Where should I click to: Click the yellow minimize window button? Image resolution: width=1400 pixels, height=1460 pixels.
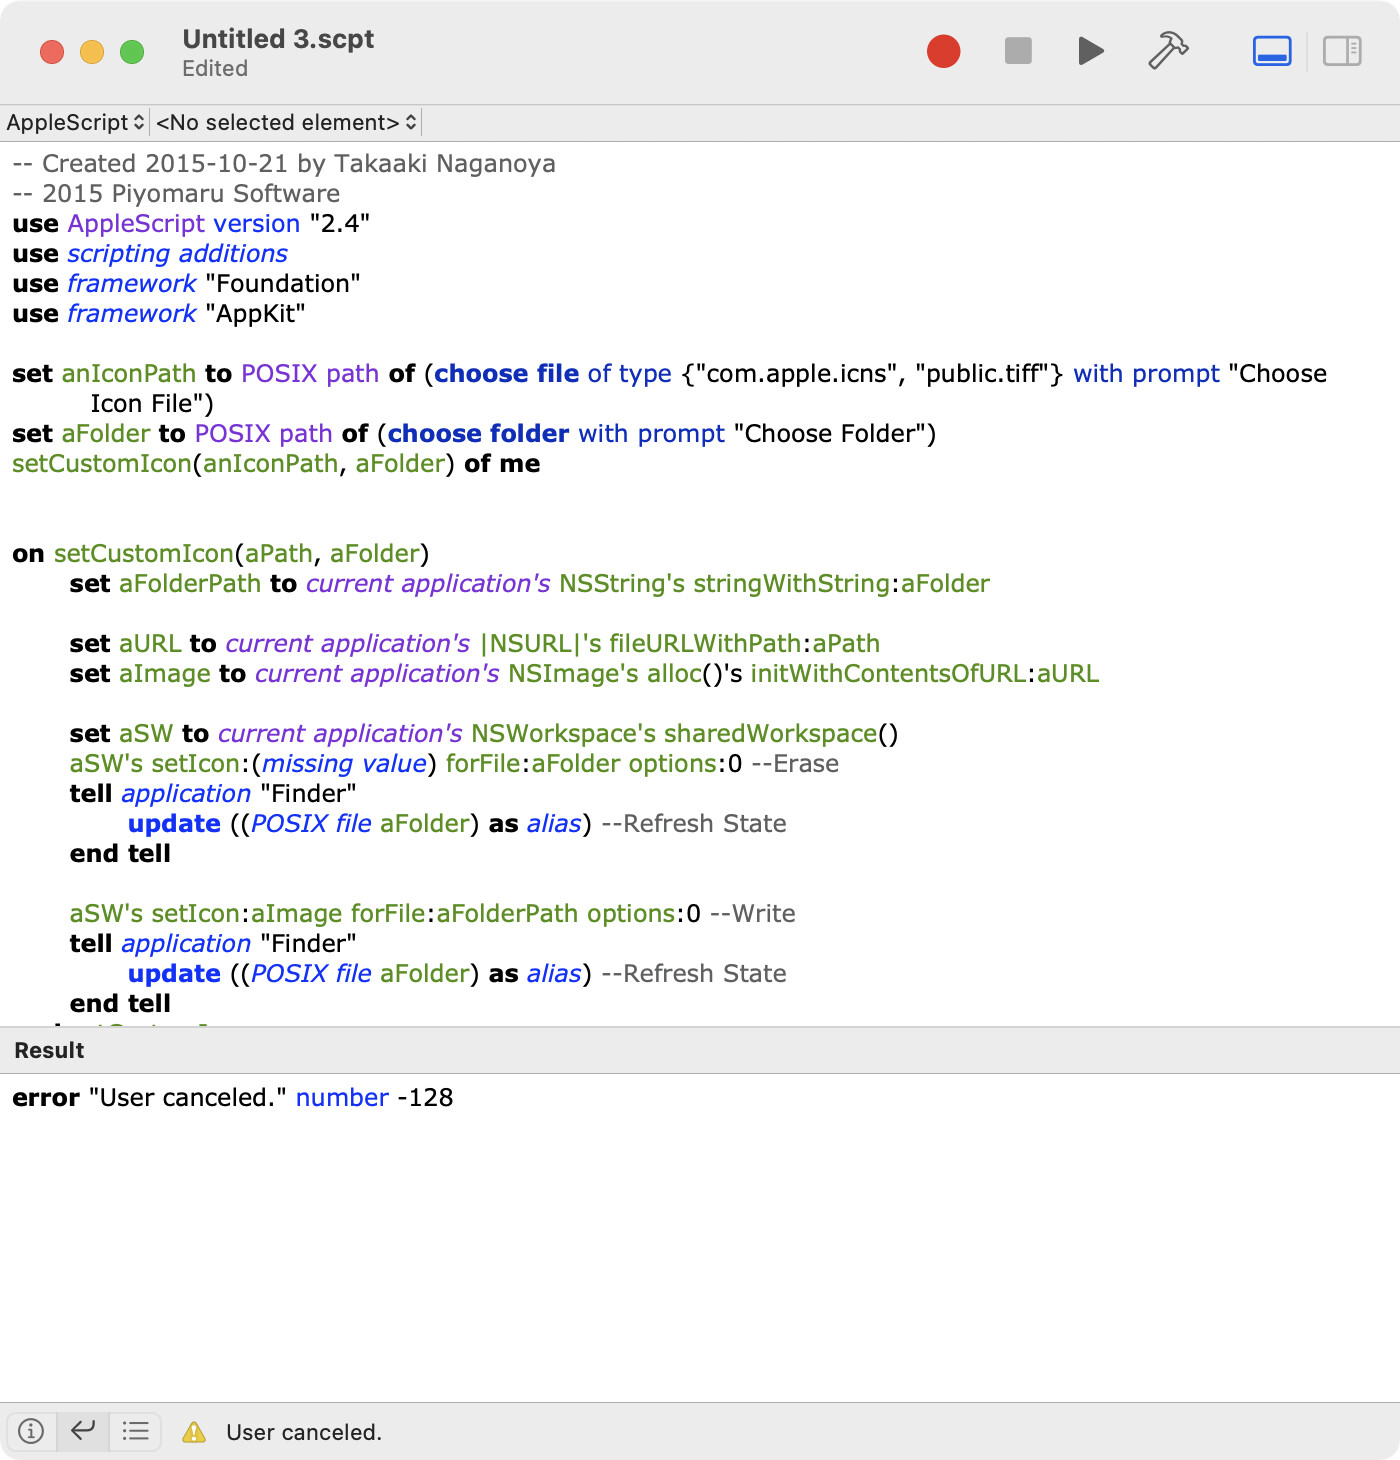click(92, 52)
